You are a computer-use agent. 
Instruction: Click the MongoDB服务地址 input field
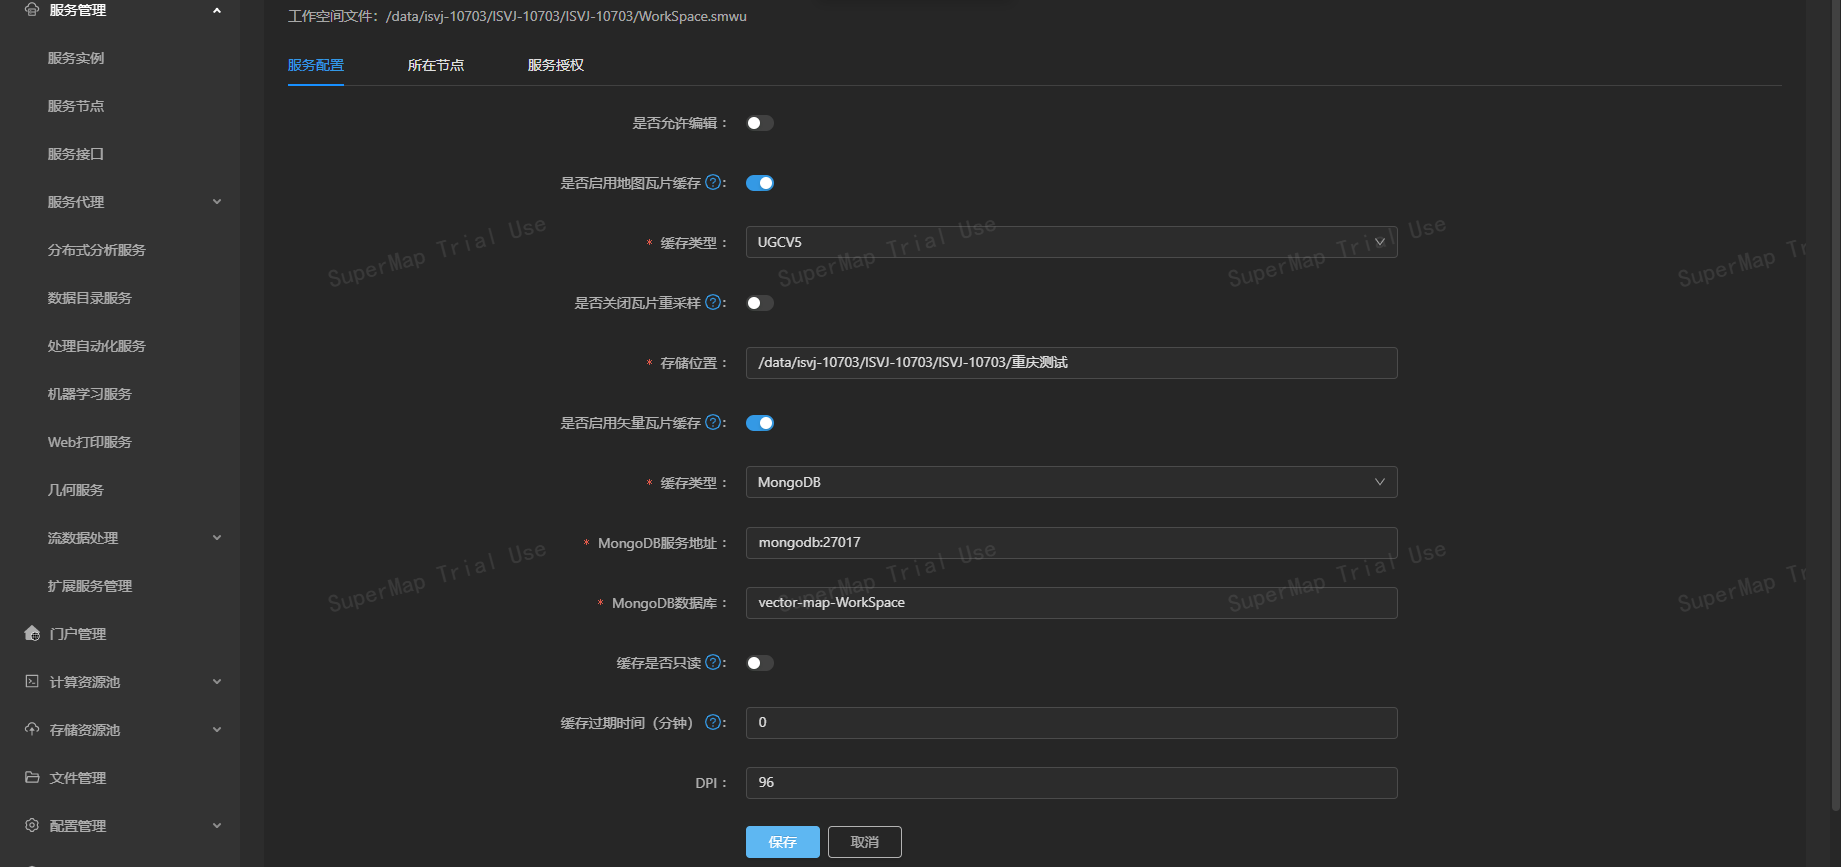(1071, 542)
